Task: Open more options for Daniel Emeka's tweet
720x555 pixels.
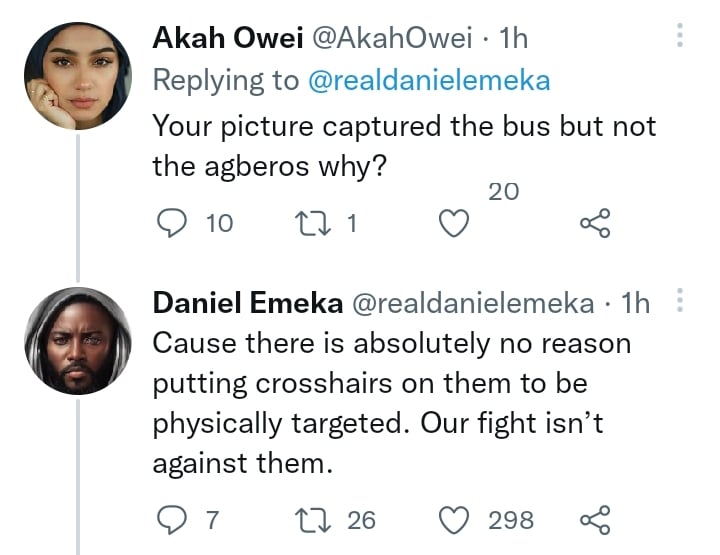Action: pos(680,301)
